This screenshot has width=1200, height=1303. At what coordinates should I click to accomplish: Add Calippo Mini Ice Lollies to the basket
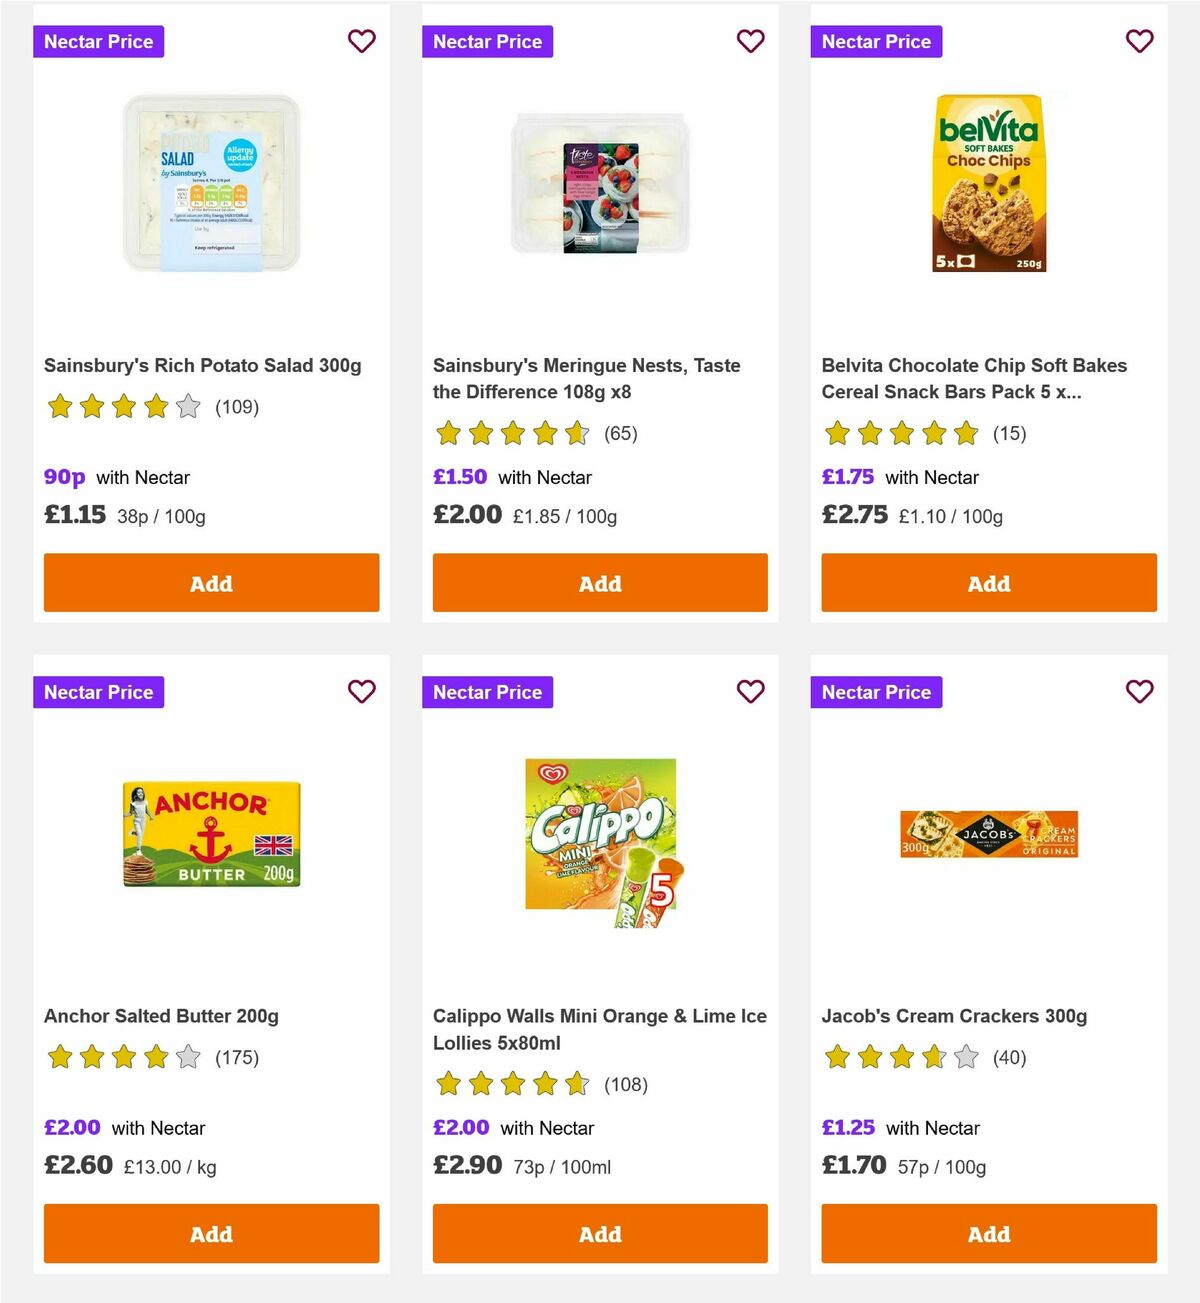[x=600, y=1233]
